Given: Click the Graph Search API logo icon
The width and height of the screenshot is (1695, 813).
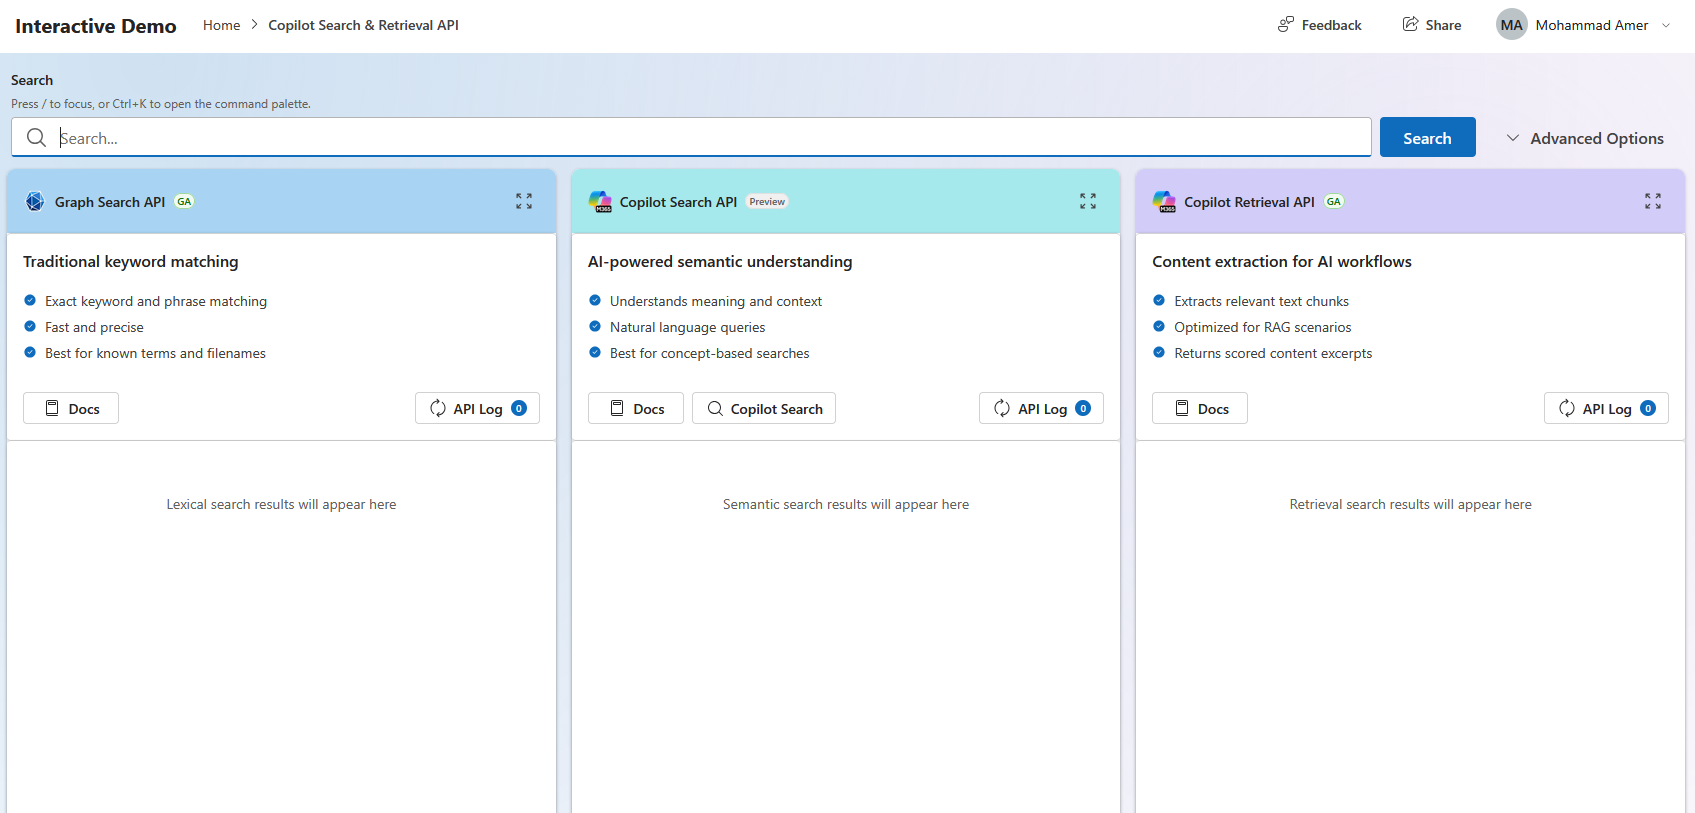Looking at the screenshot, I should 35,201.
